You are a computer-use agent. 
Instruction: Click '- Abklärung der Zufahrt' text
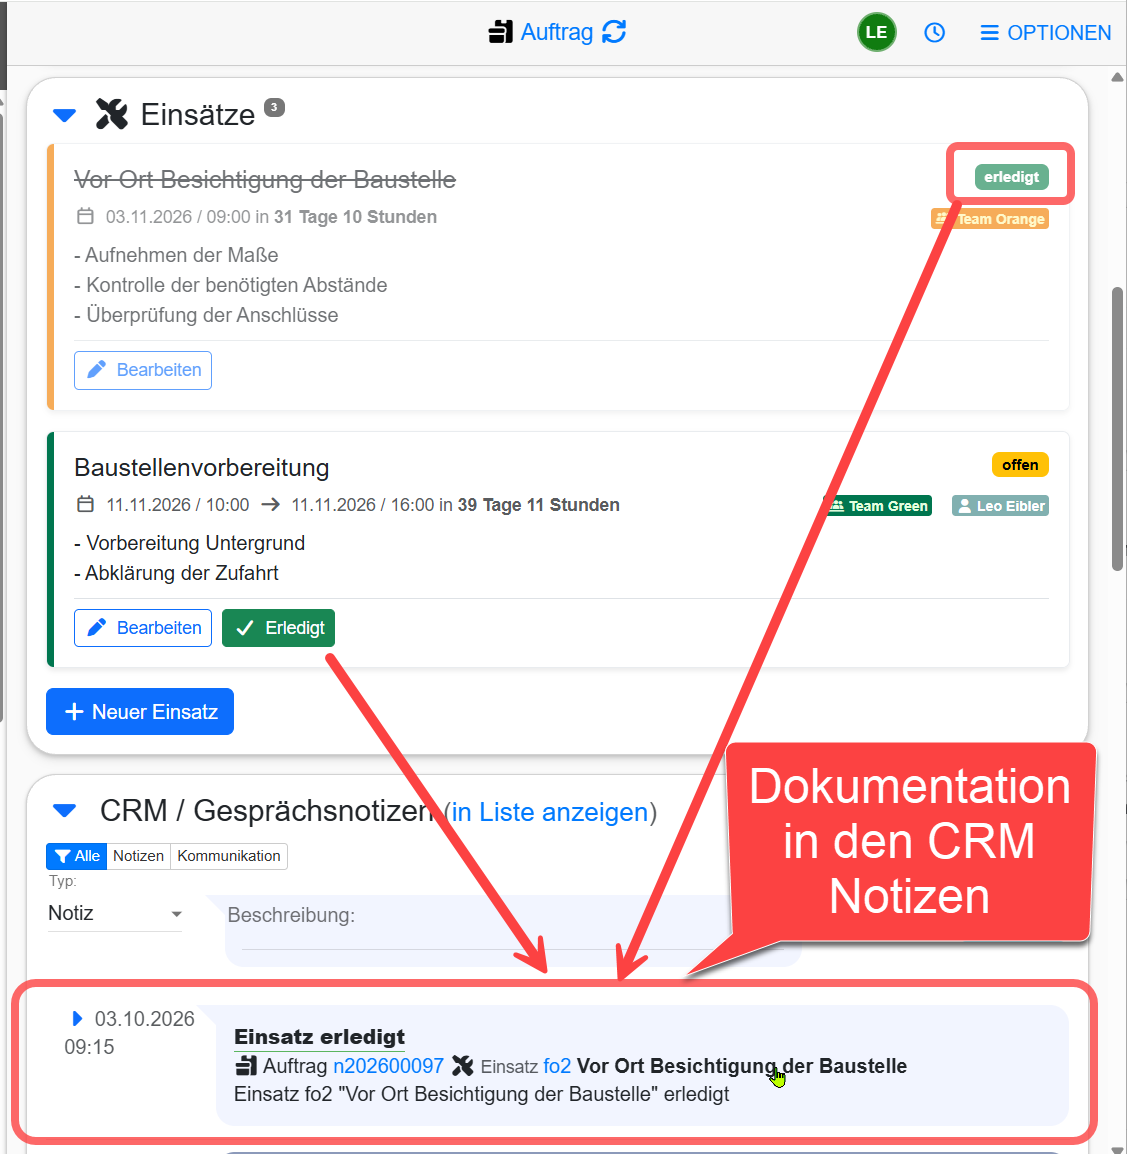[177, 573]
